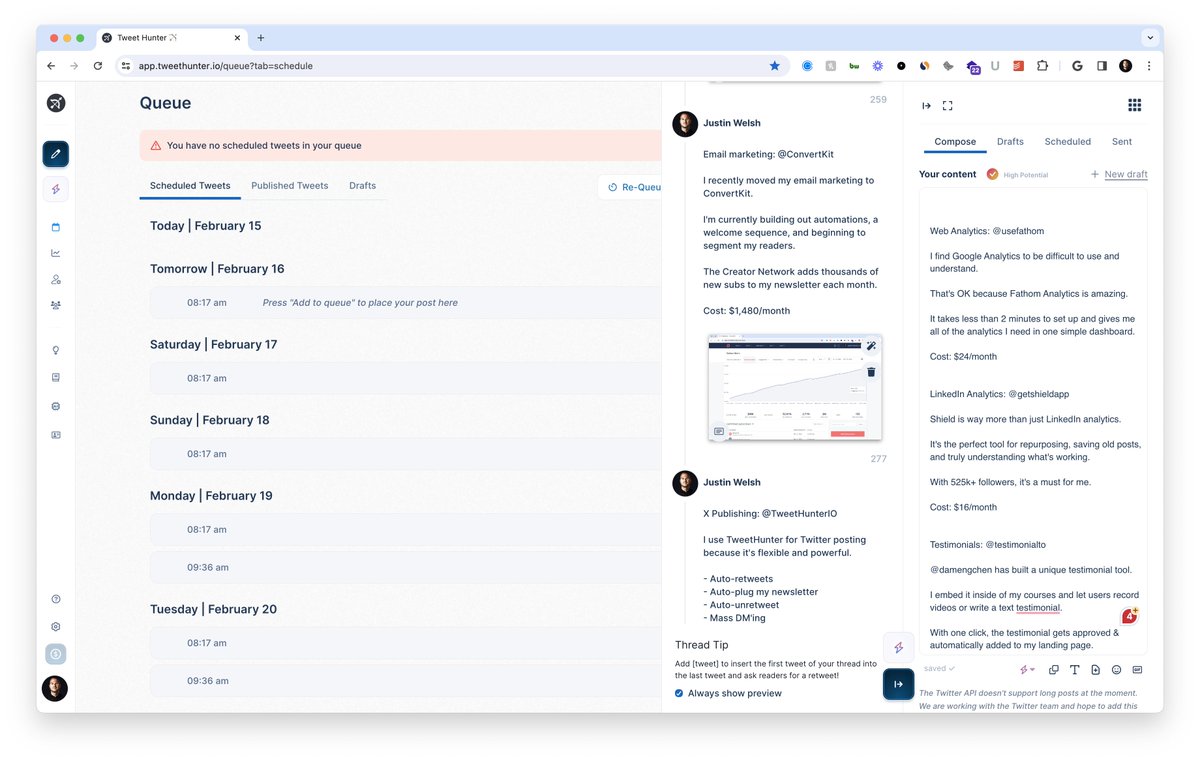Open the help question mark icon
This screenshot has width=1200, height=761.
pos(56,599)
